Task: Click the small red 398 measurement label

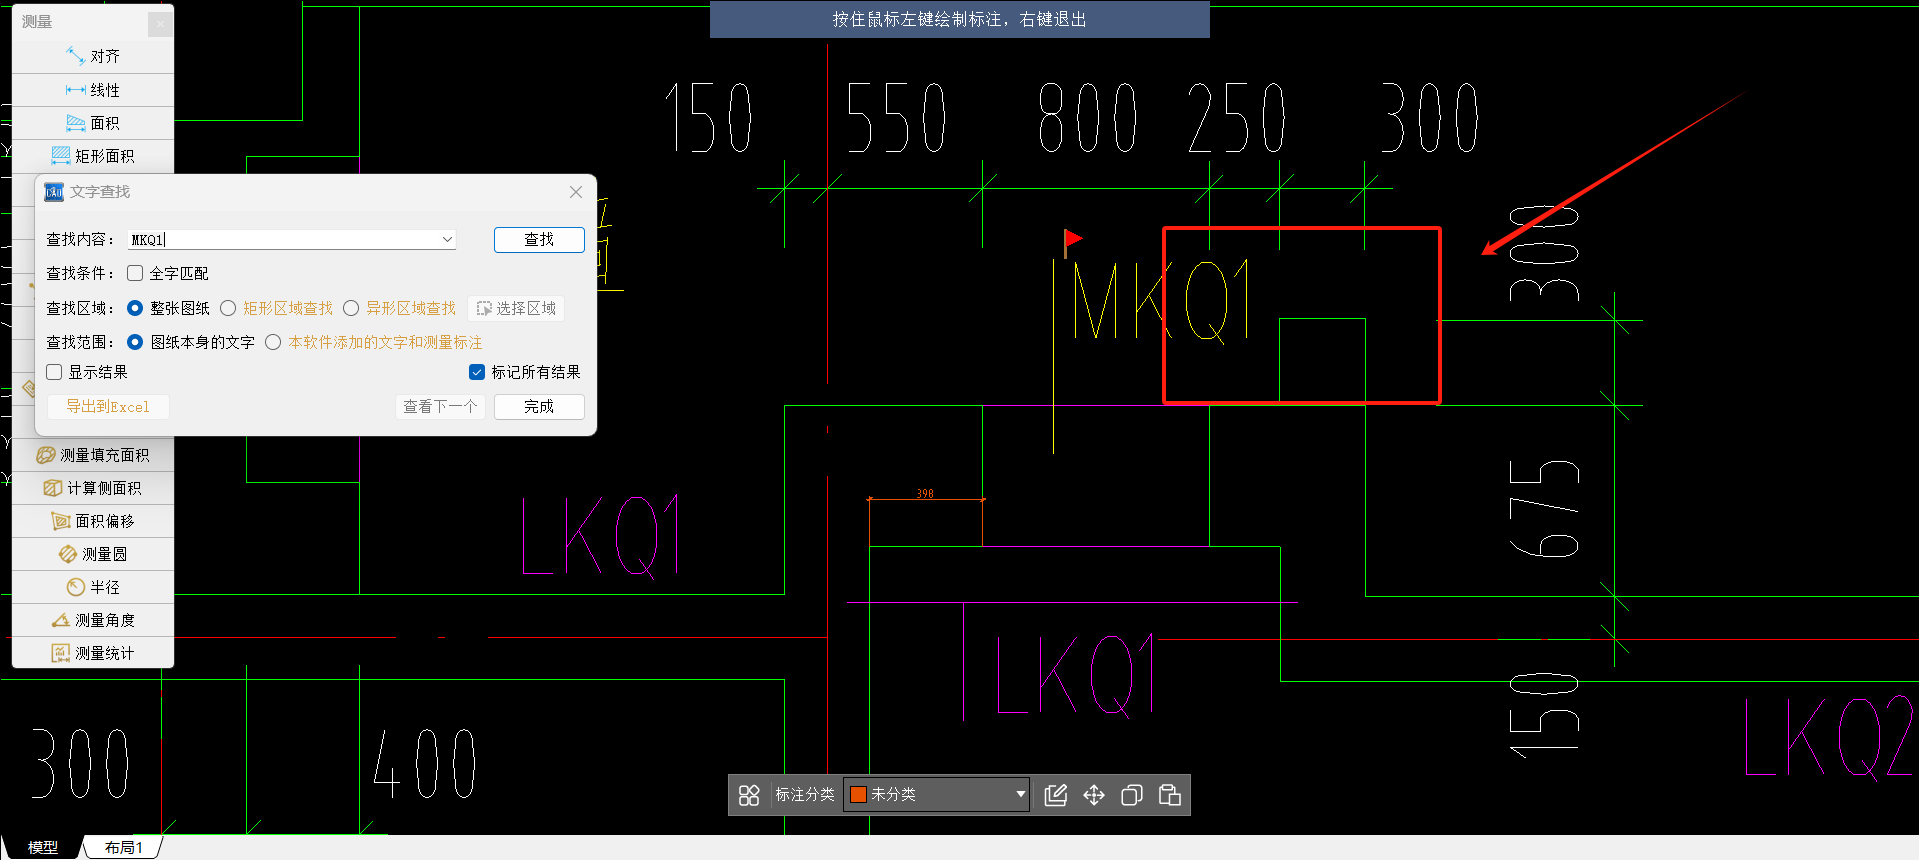Action: click(925, 493)
